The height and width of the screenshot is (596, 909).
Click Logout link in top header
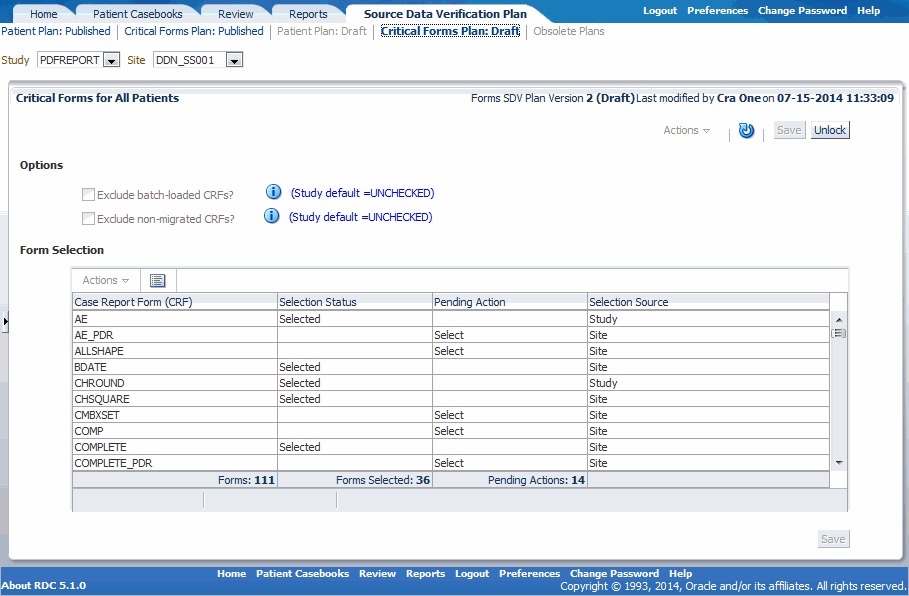(x=660, y=10)
